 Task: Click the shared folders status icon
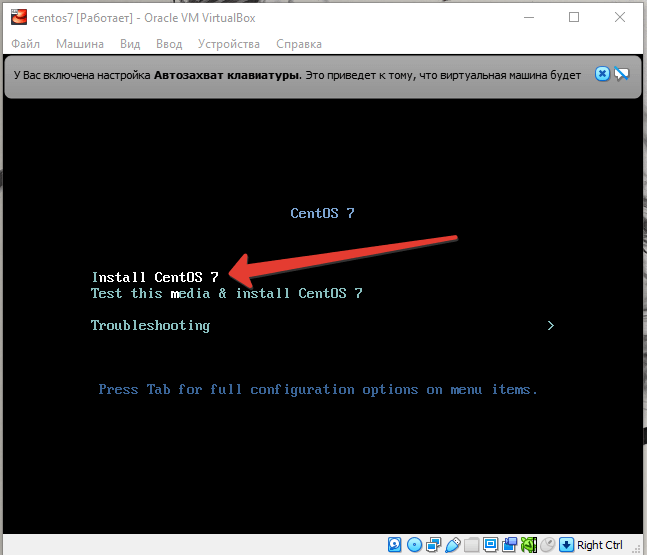(x=471, y=545)
